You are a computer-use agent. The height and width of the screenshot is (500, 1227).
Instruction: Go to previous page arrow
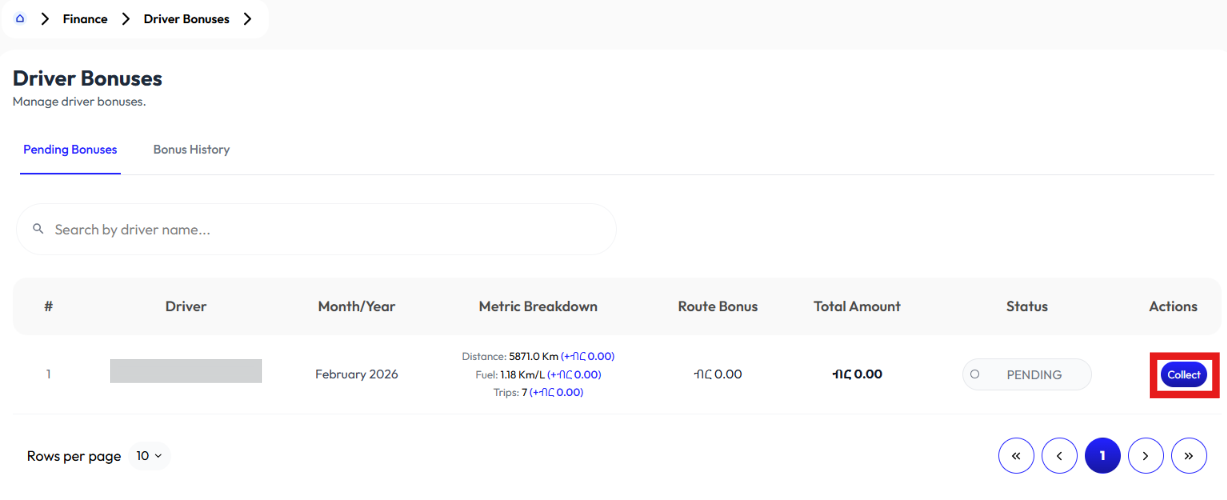click(x=1059, y=456)
